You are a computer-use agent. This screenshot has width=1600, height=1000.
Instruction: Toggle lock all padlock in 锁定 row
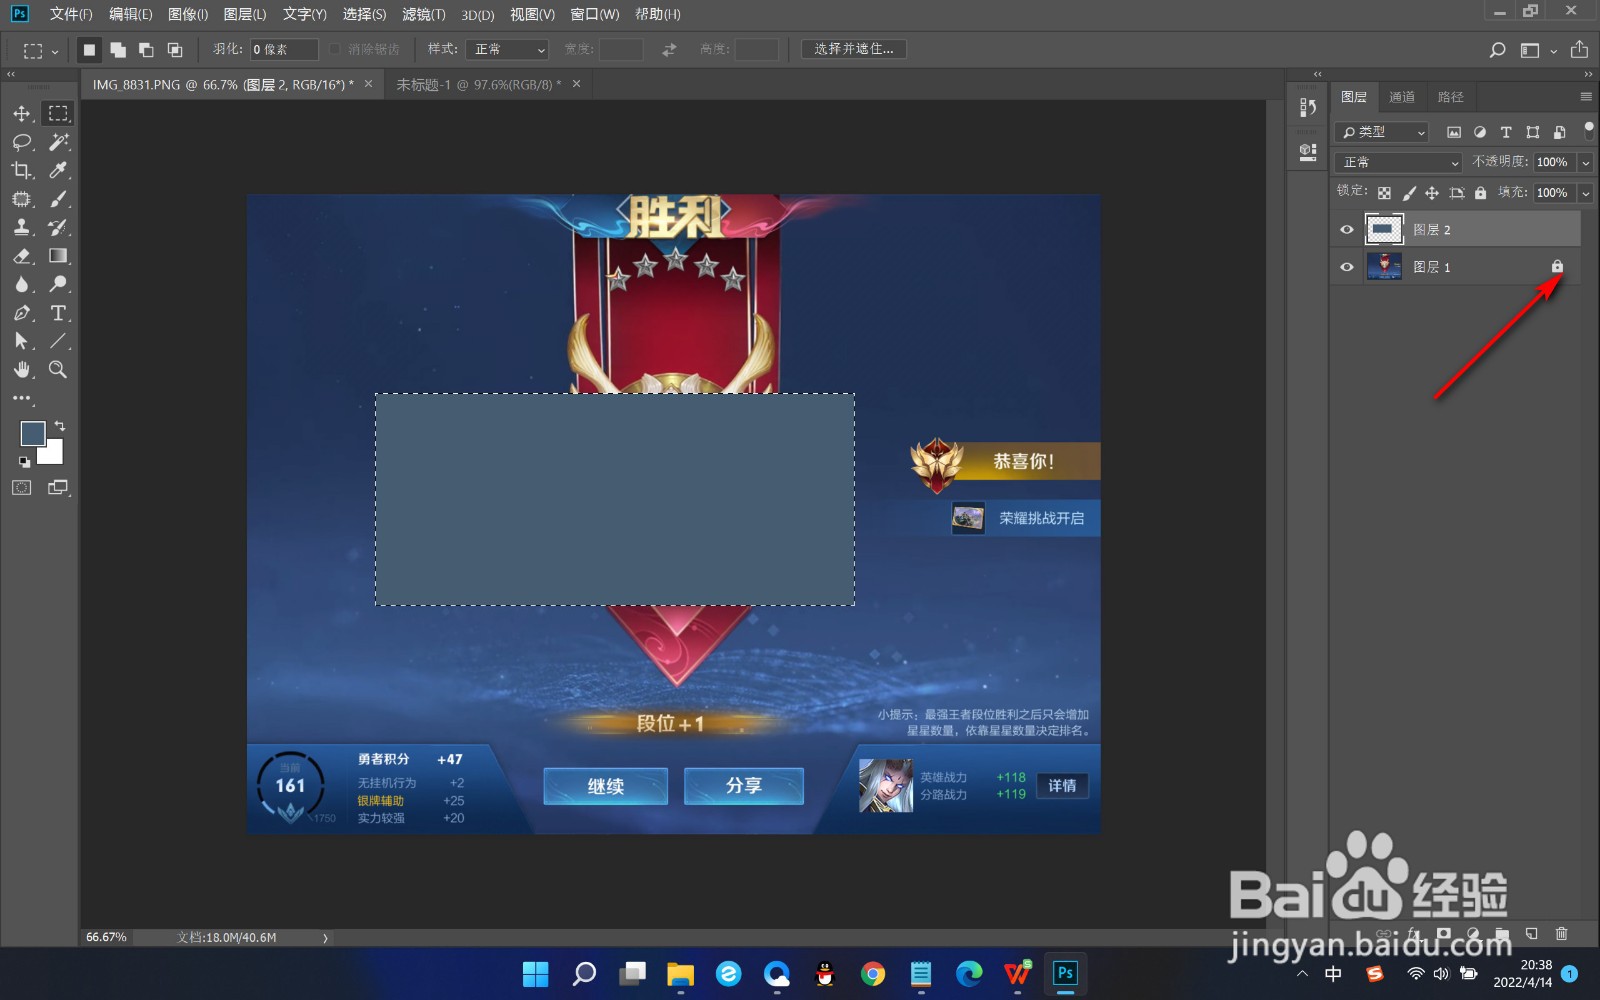[x=1481, y=193]
